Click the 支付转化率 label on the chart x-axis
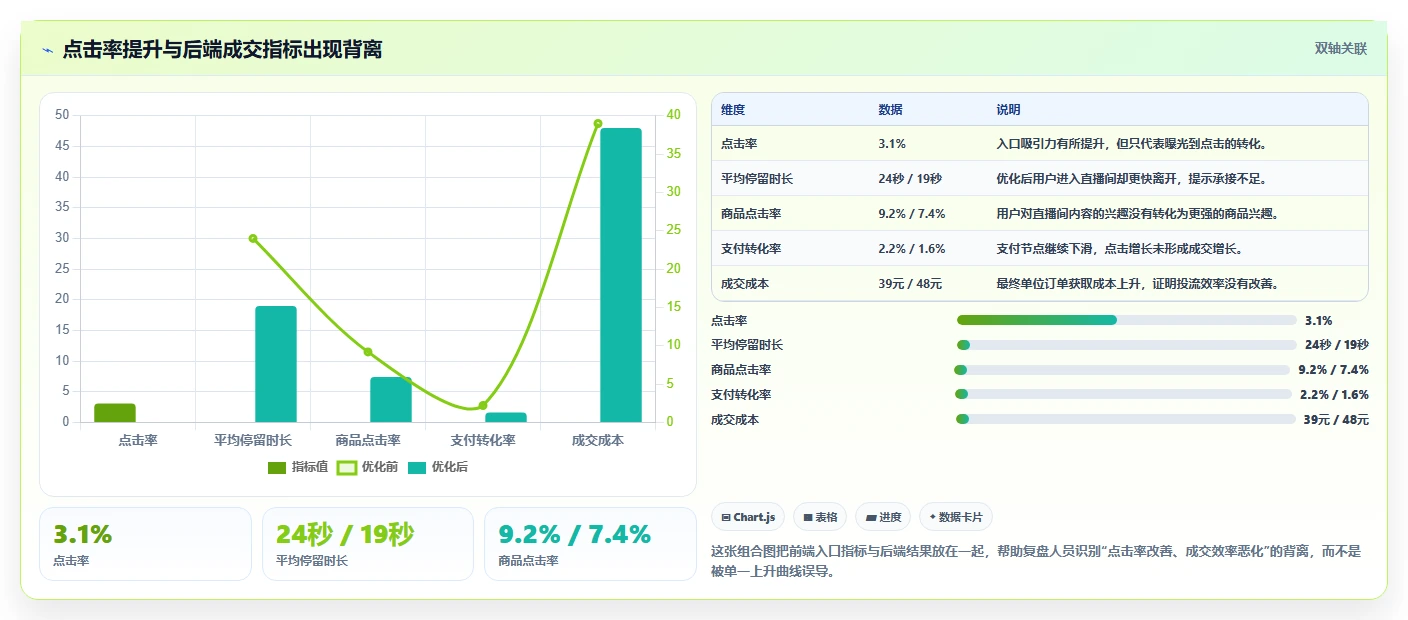Viewport: 1408px width, 620px height. [483, 440]
